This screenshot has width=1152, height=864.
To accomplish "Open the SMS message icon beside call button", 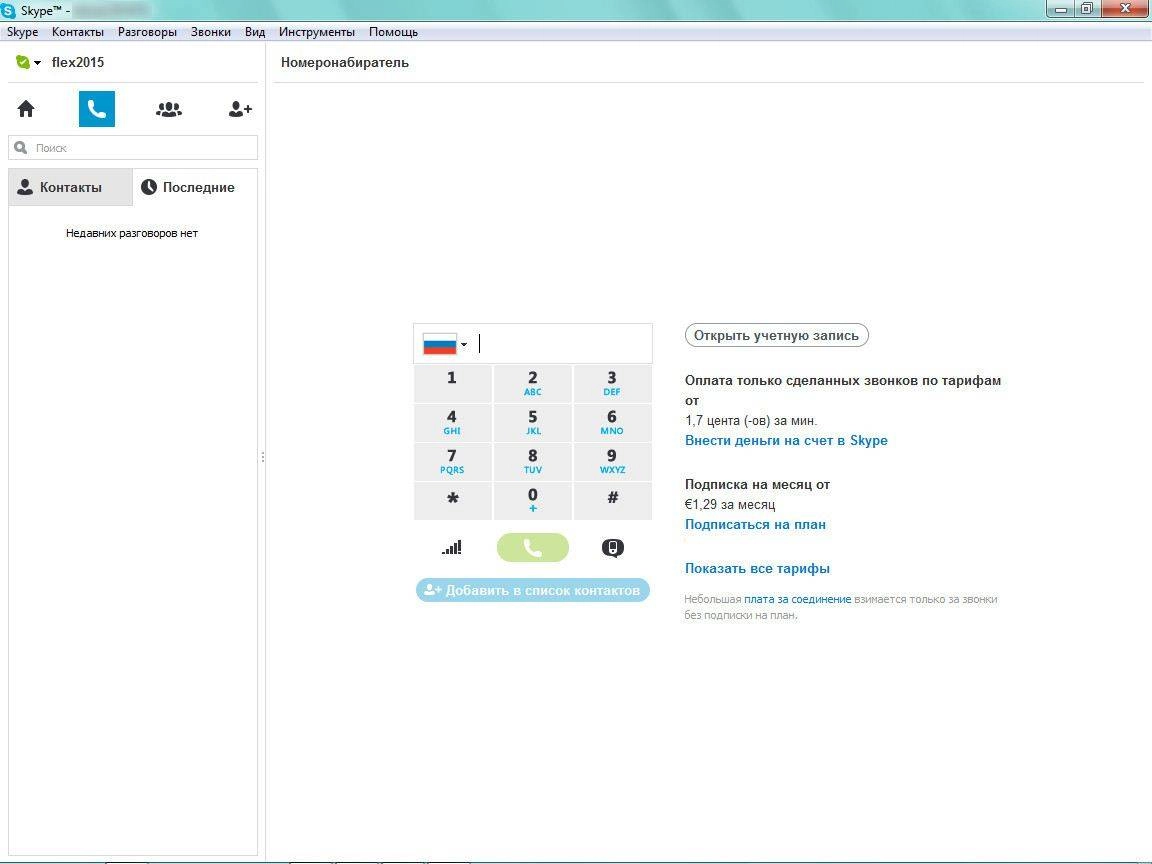I will point(613,547).
